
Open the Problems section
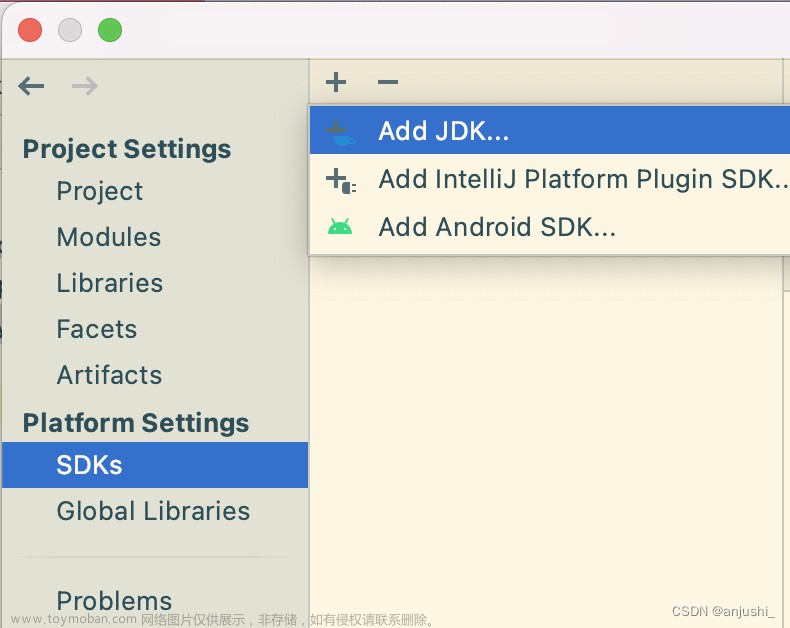click(114, 601)
